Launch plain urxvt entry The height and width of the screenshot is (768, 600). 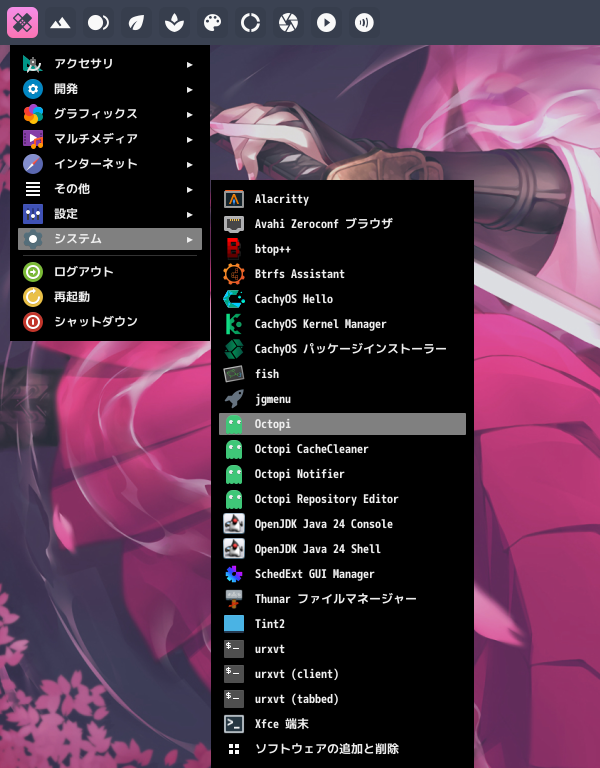click(x=342, y=649)
